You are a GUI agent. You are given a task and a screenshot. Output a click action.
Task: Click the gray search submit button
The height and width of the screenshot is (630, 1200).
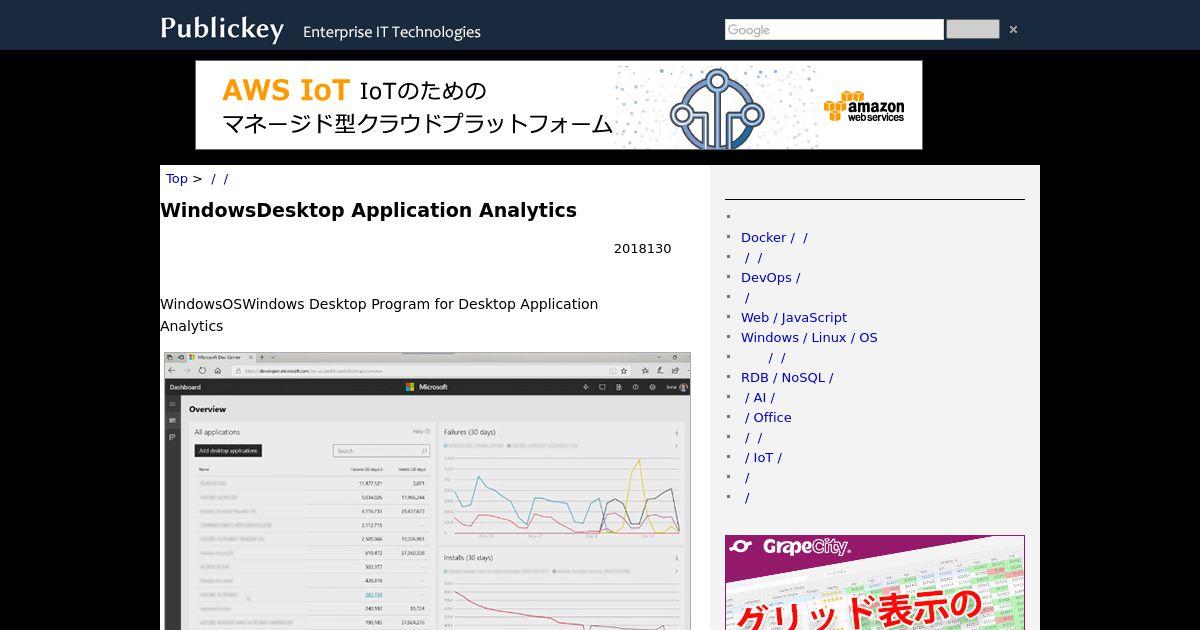(x=972, y=29)
